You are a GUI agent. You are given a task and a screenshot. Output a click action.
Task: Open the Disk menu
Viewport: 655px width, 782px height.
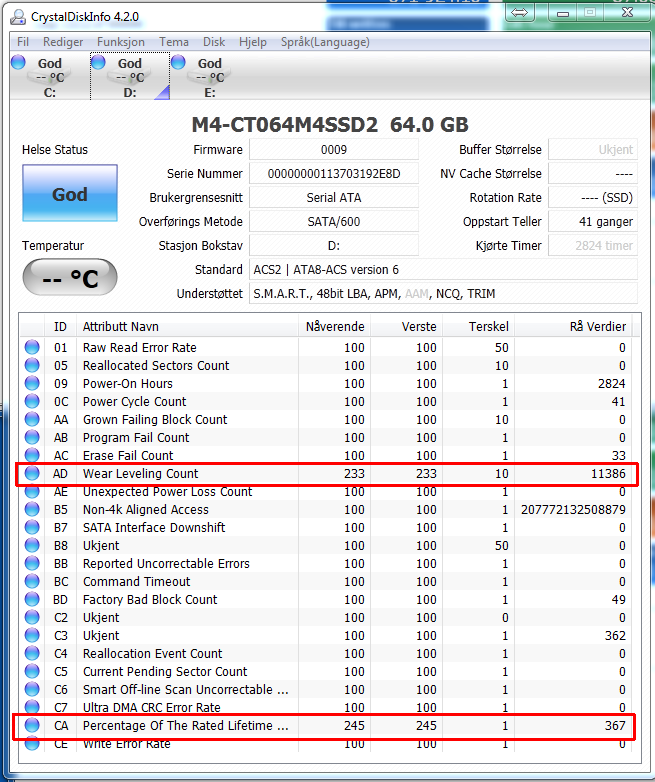[x=214, y=42]
